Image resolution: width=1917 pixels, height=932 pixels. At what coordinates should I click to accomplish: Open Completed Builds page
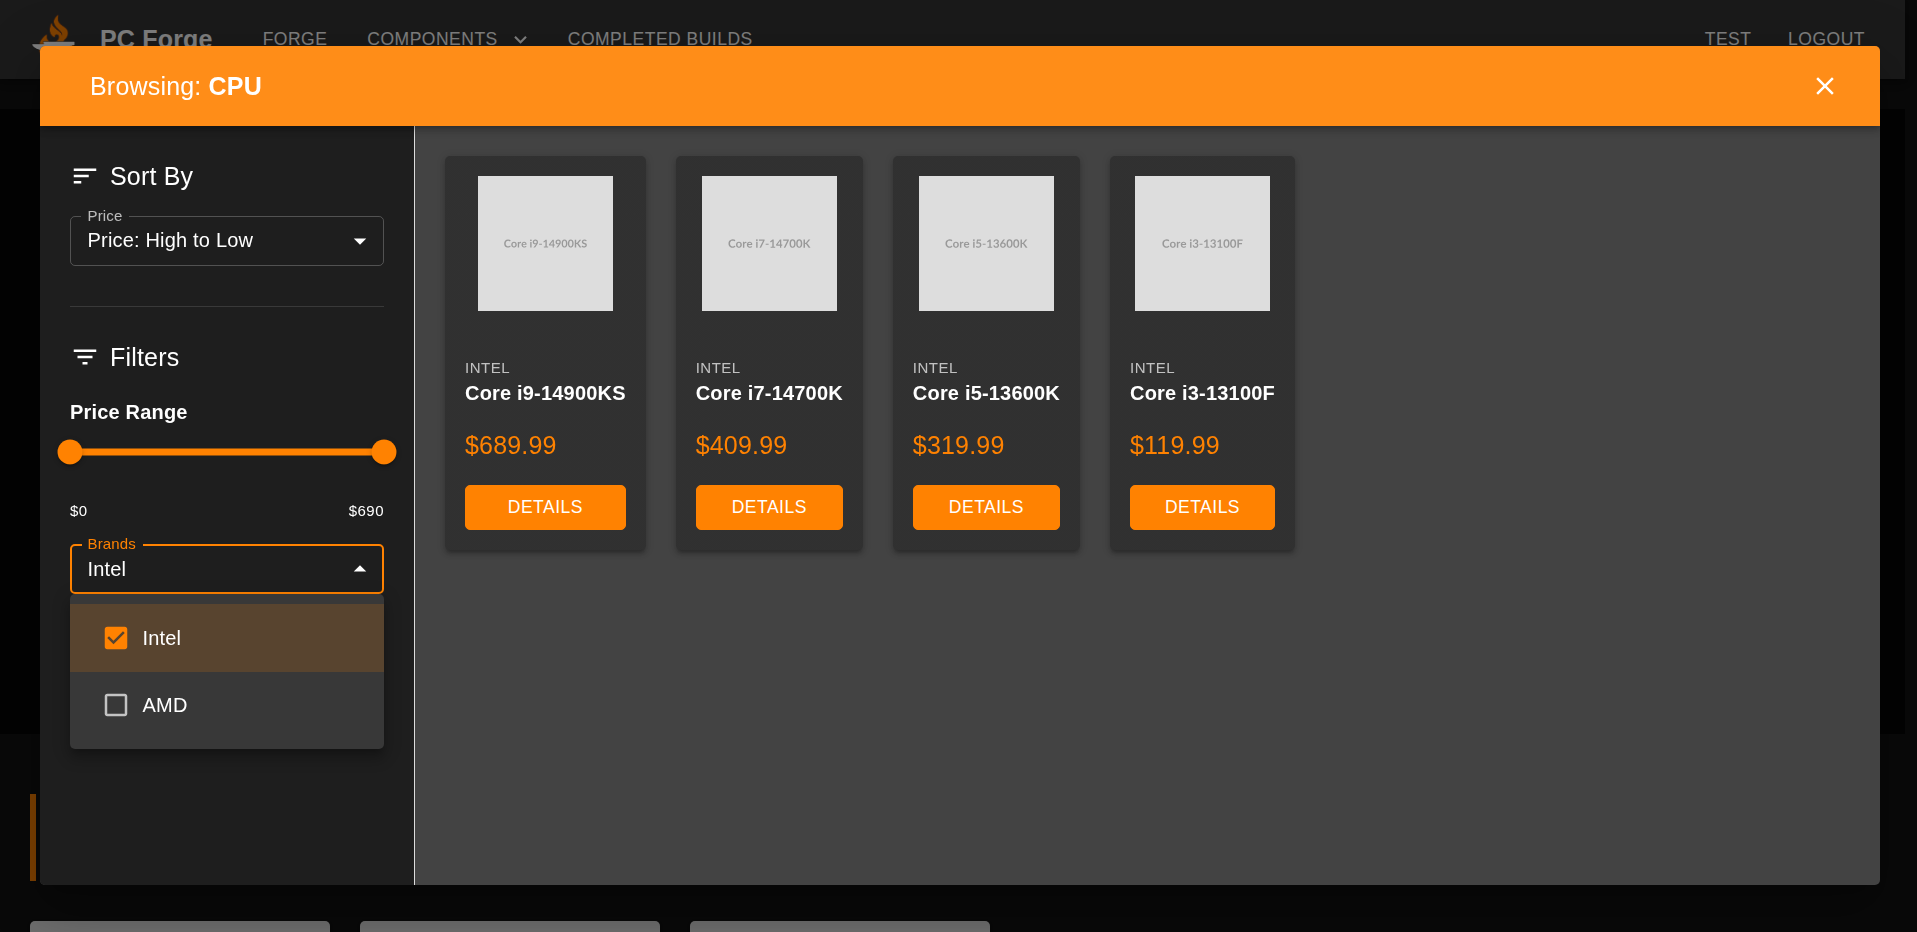(659, 38)
